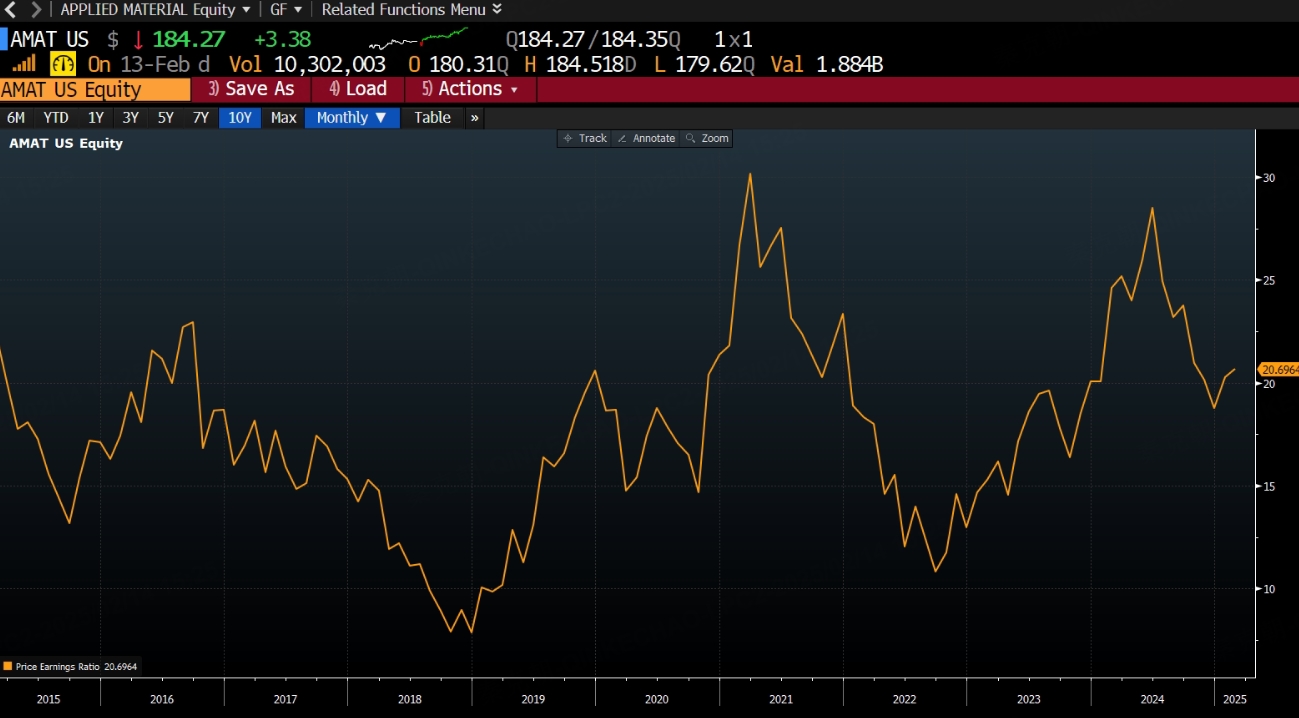Screen dimensions: 1299x718
Task: Switch to the Table view
Action: [x=433, y=117]
